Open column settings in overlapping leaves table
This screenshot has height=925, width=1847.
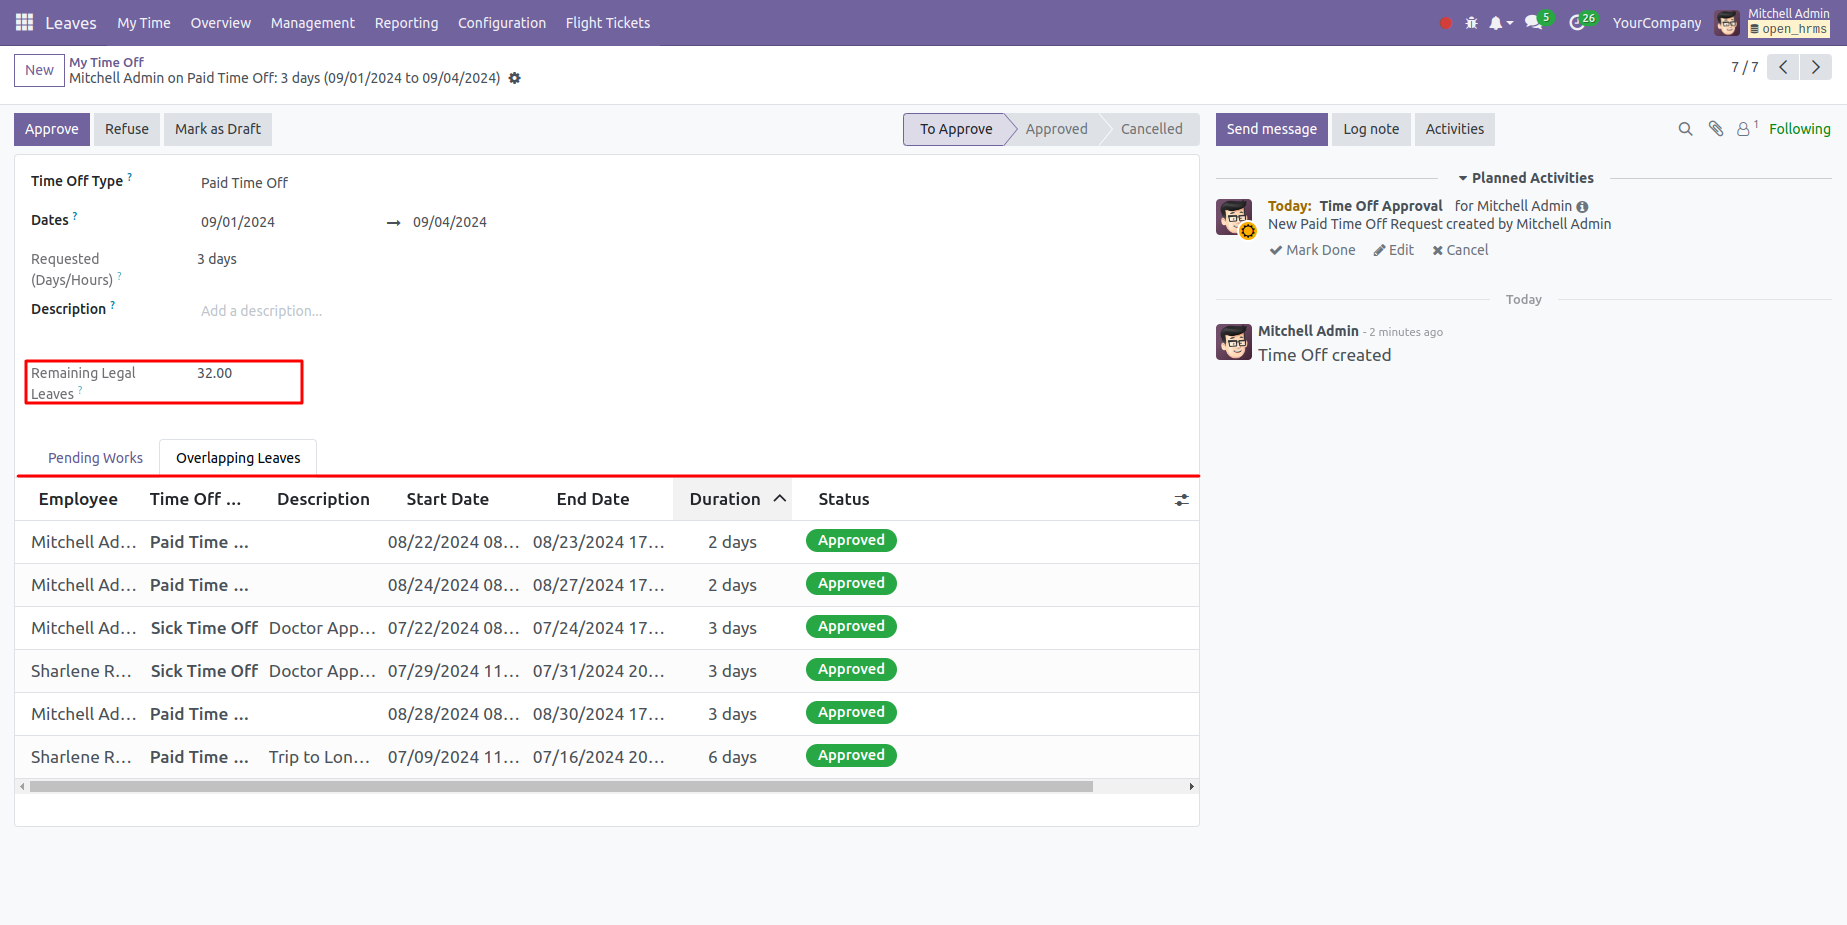click(x=1181, y=500)
